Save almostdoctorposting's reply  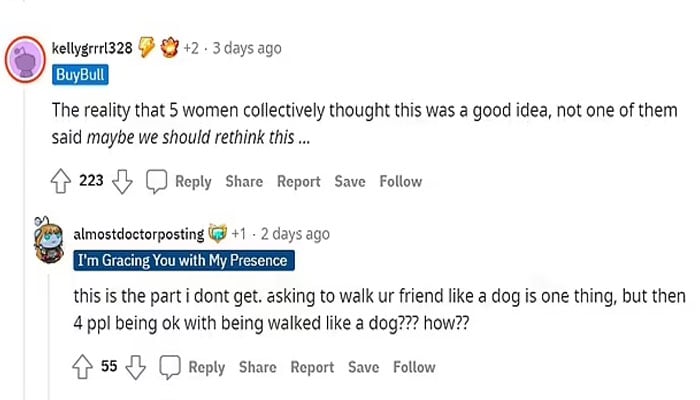363,367
